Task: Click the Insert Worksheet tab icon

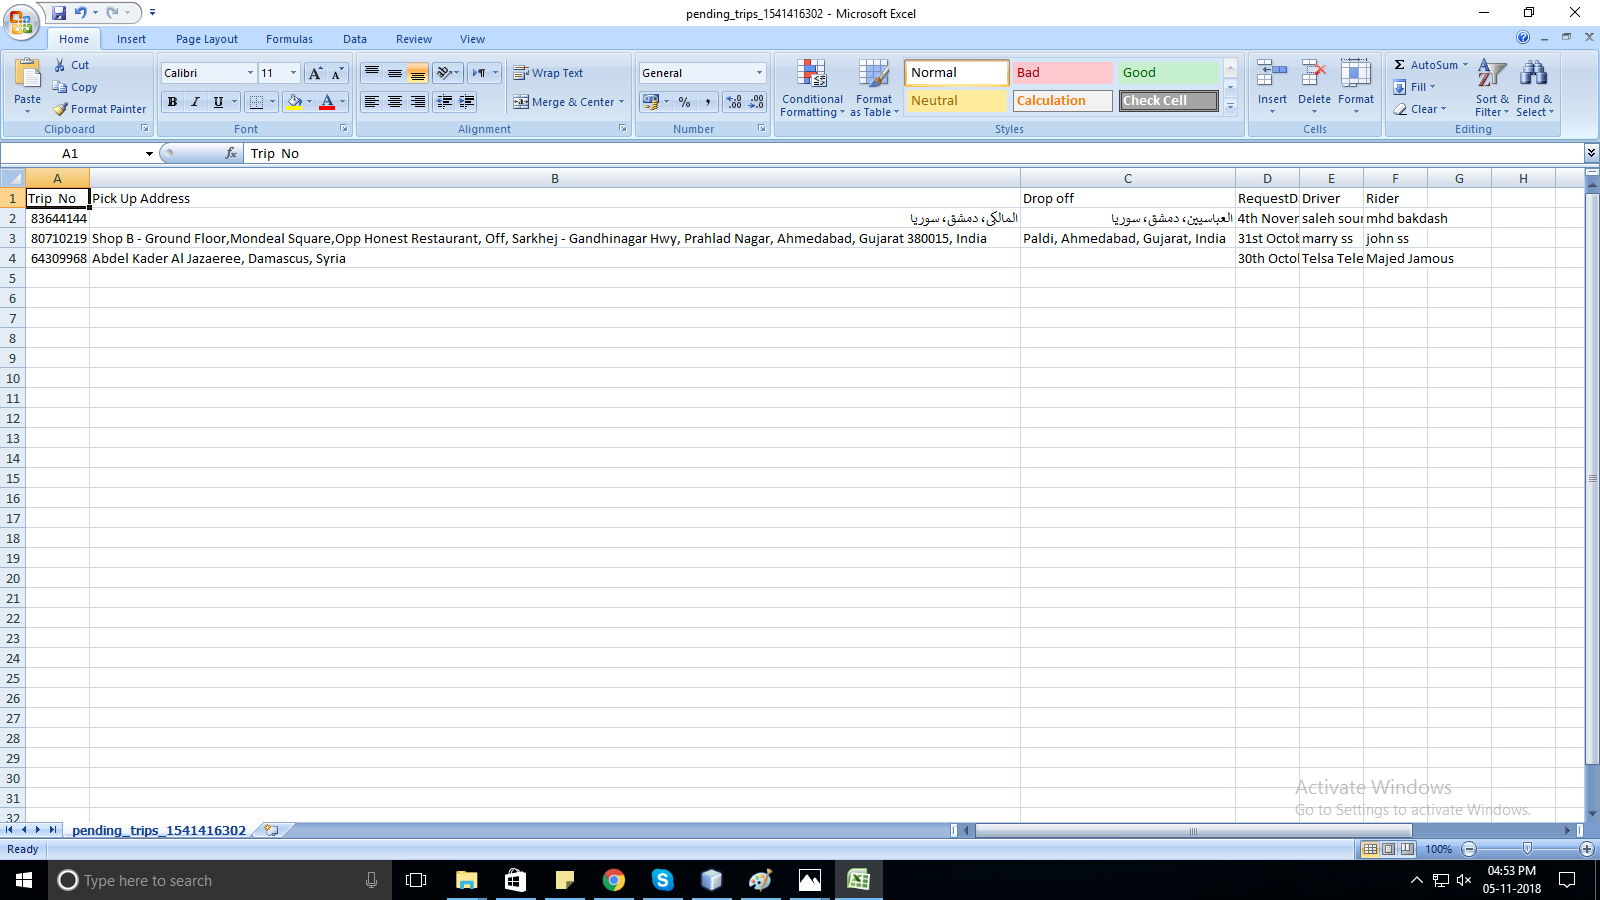Action: click(271, 830)
